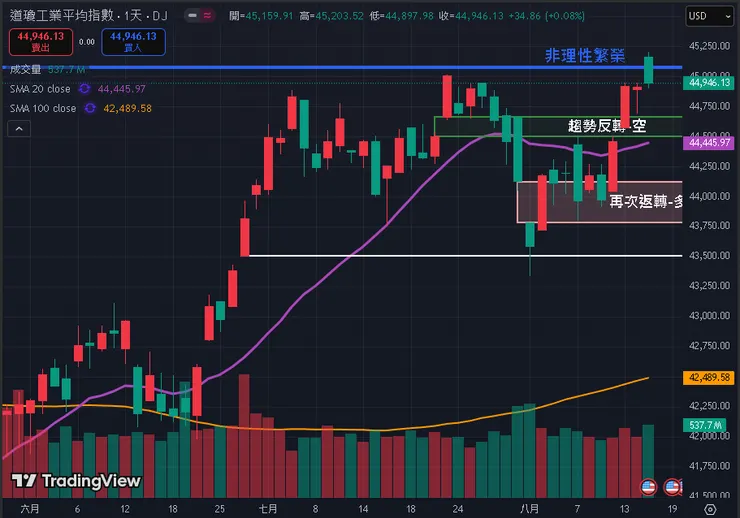Click the 42,000.00 price axis label
The image size is (740, 518).
click(x=709, y=436)
